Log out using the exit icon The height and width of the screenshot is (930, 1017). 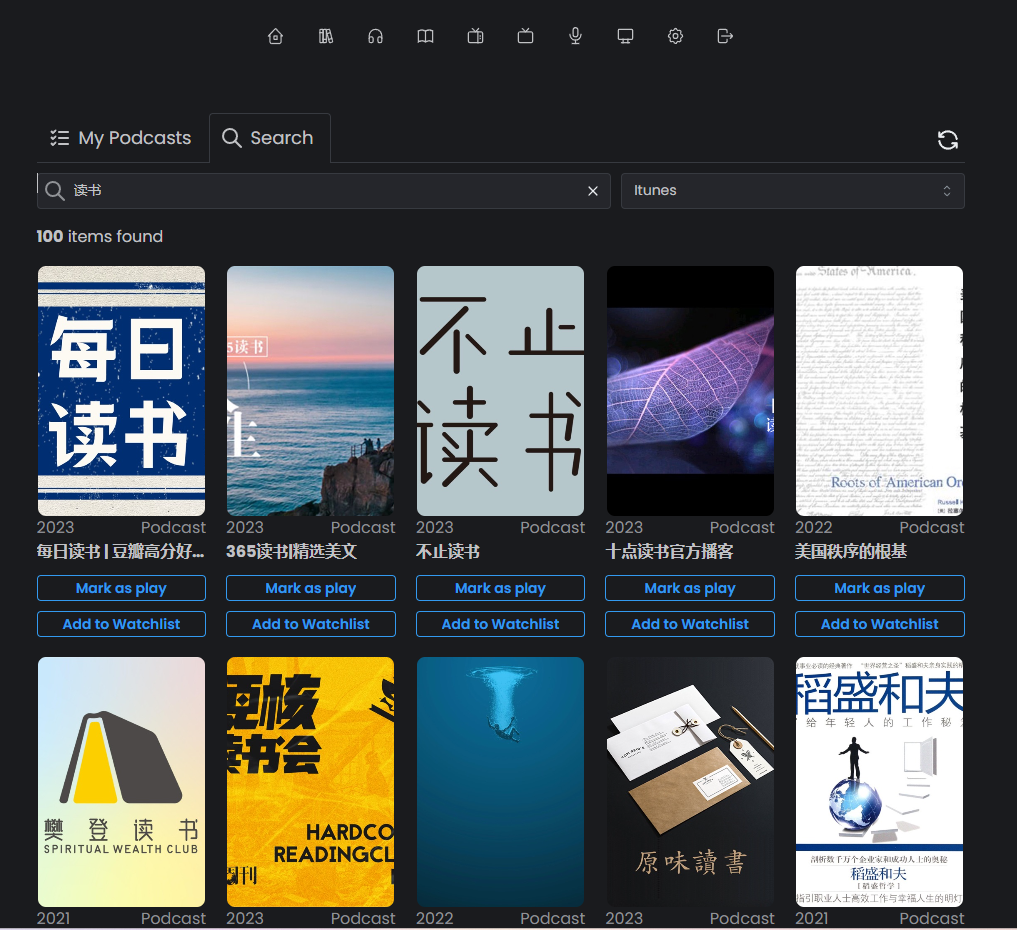[x=726, y=36]
